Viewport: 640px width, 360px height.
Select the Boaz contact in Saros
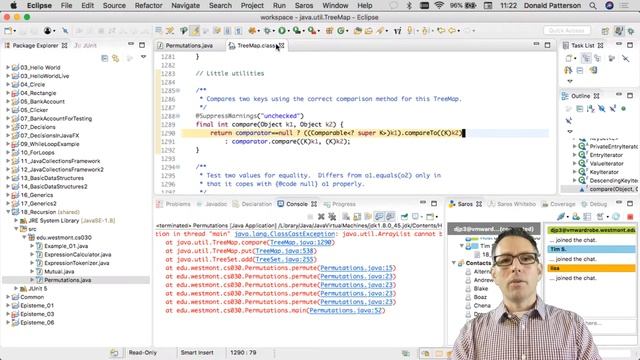tap(480, 297)
